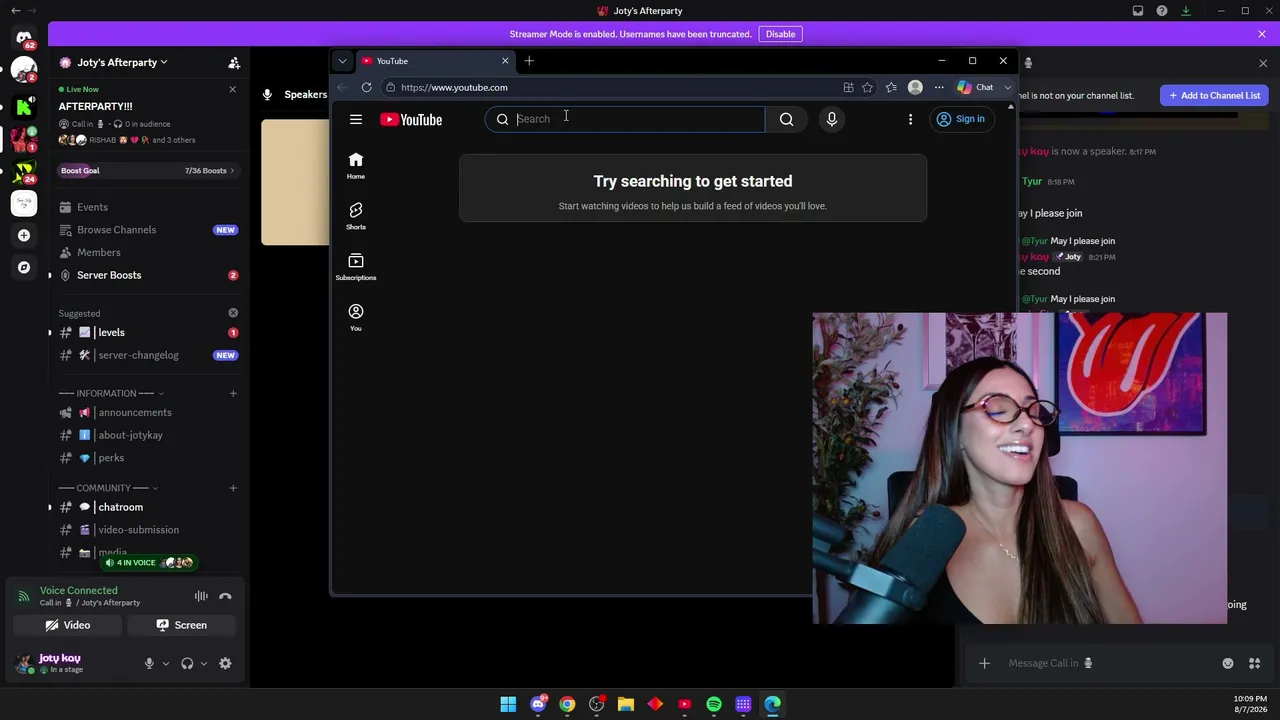Open Discord server discovery compass icon
This screenshot has height=720, width=1280.
coord(24,267)
